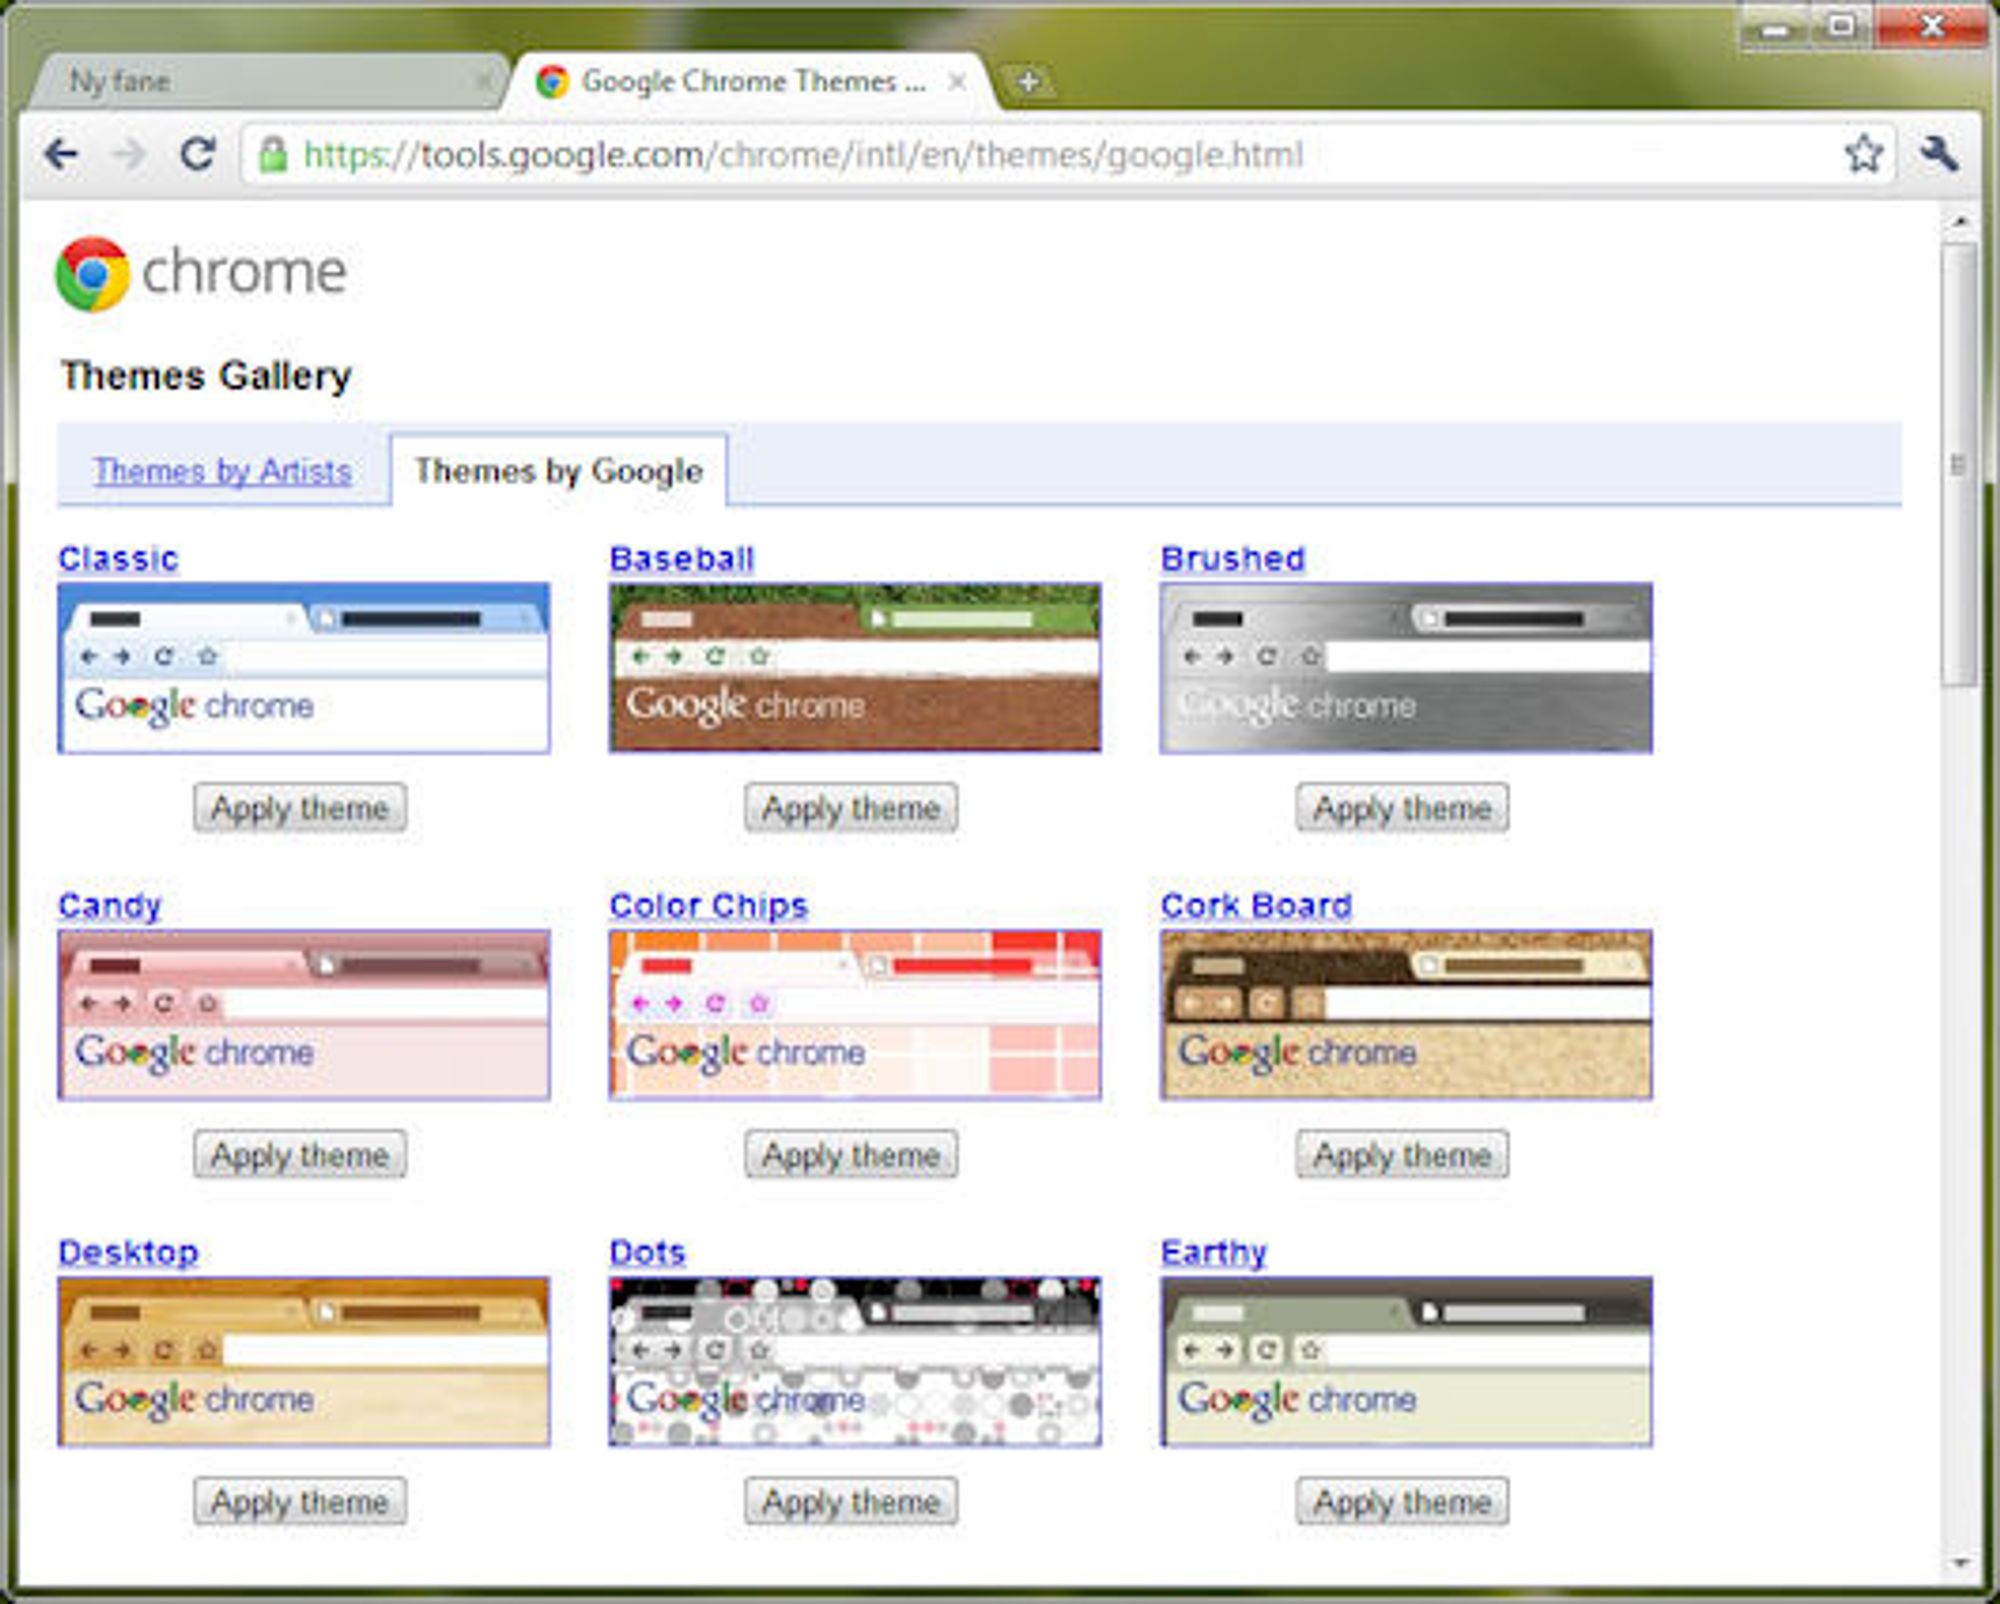Apply the Brushed theme
Viewport: 2000px width, 1604px height.
1403,808
